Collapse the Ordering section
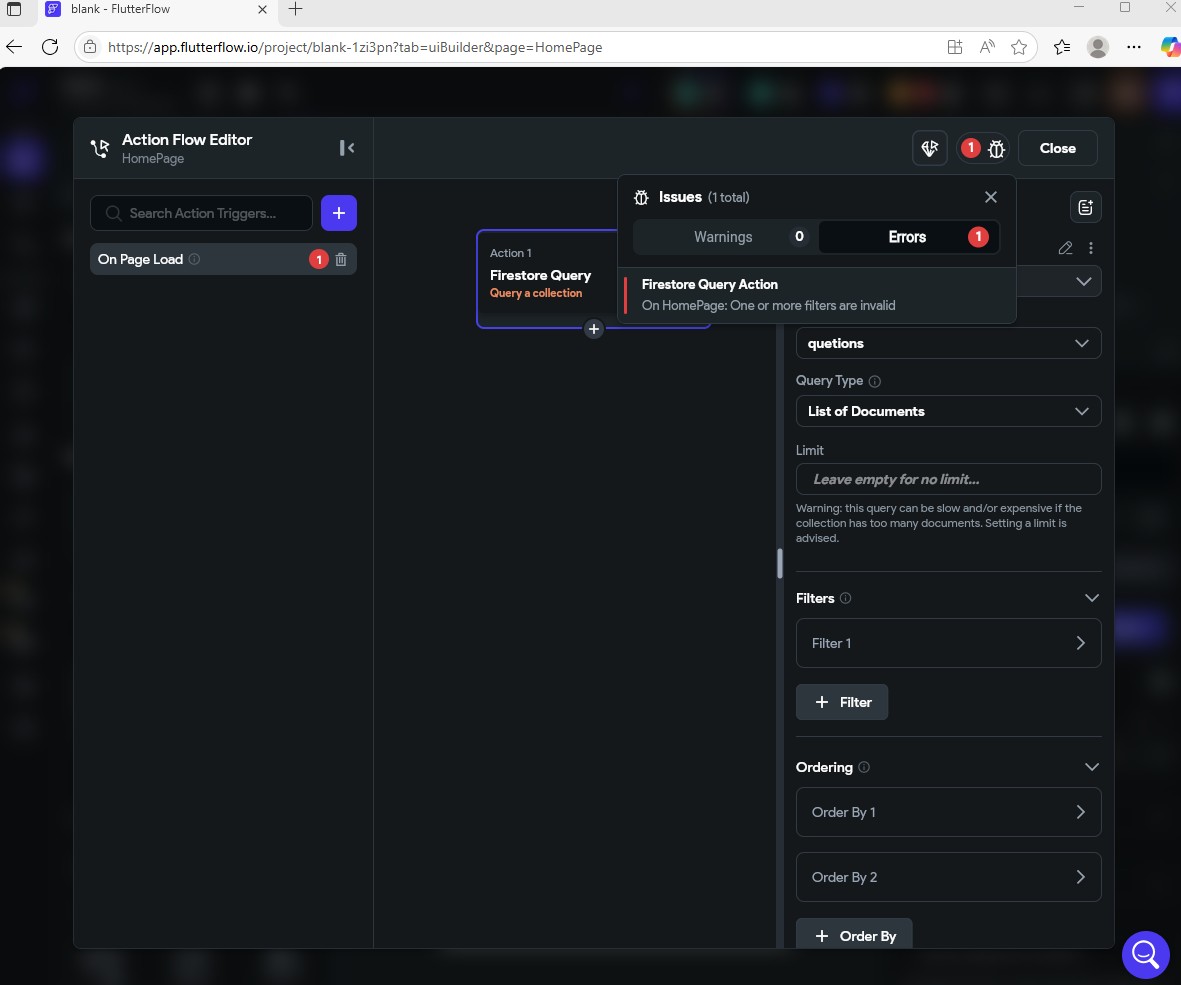1181x985 pixels. pyautogui.click(x=1091, y=767)
